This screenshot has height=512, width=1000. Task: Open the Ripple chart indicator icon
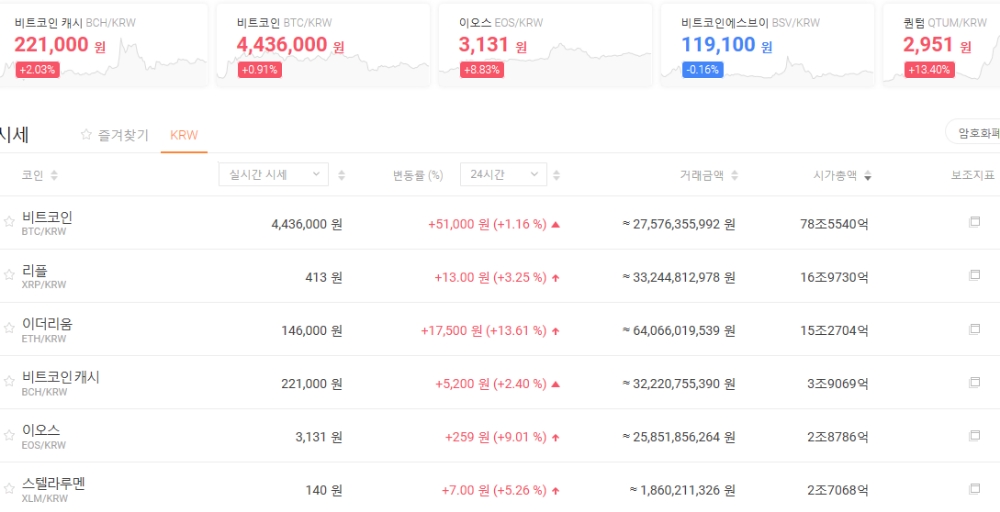(x=974, y=276)
